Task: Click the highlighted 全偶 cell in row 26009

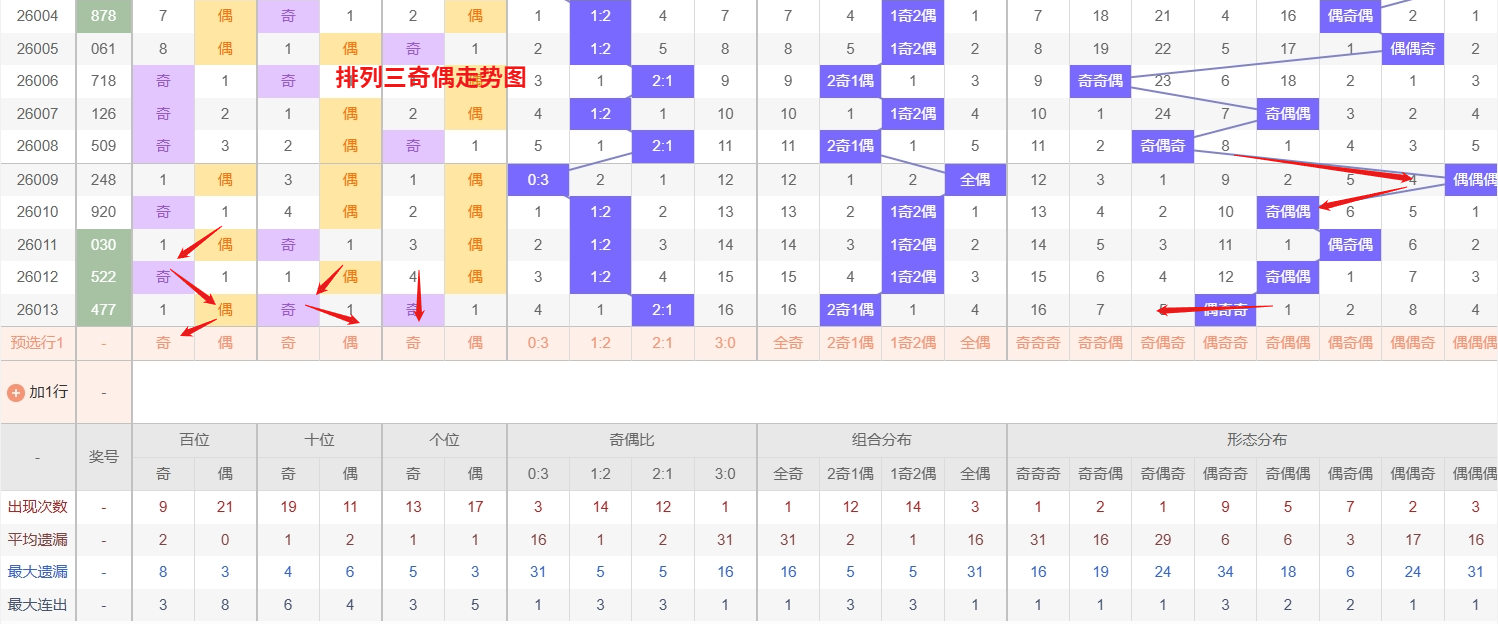Action: pyautogui.click(x=975, y=180)
